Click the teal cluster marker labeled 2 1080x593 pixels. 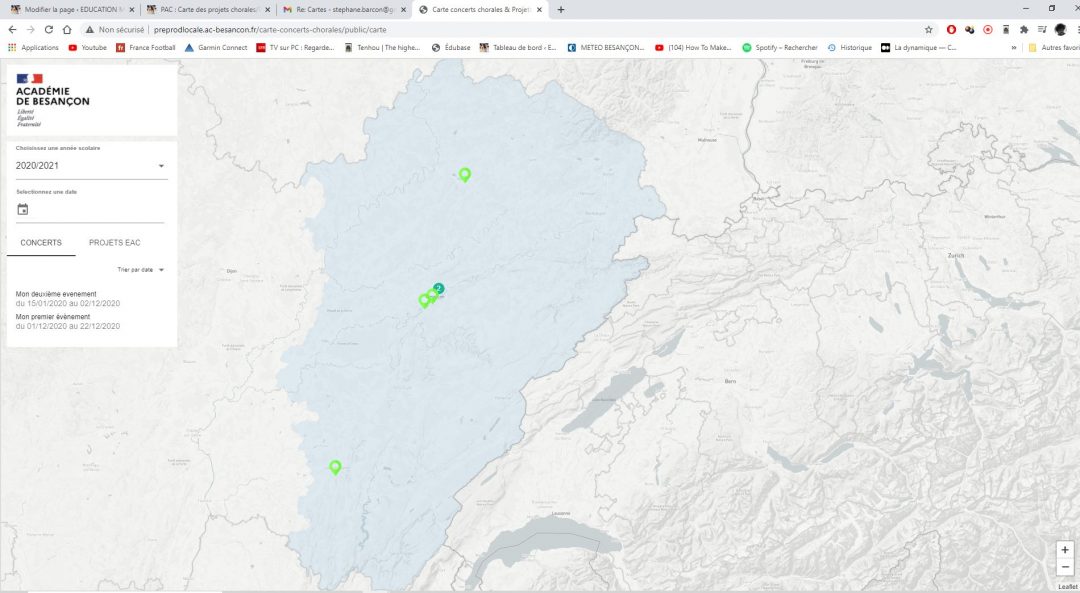coord(439,289)
